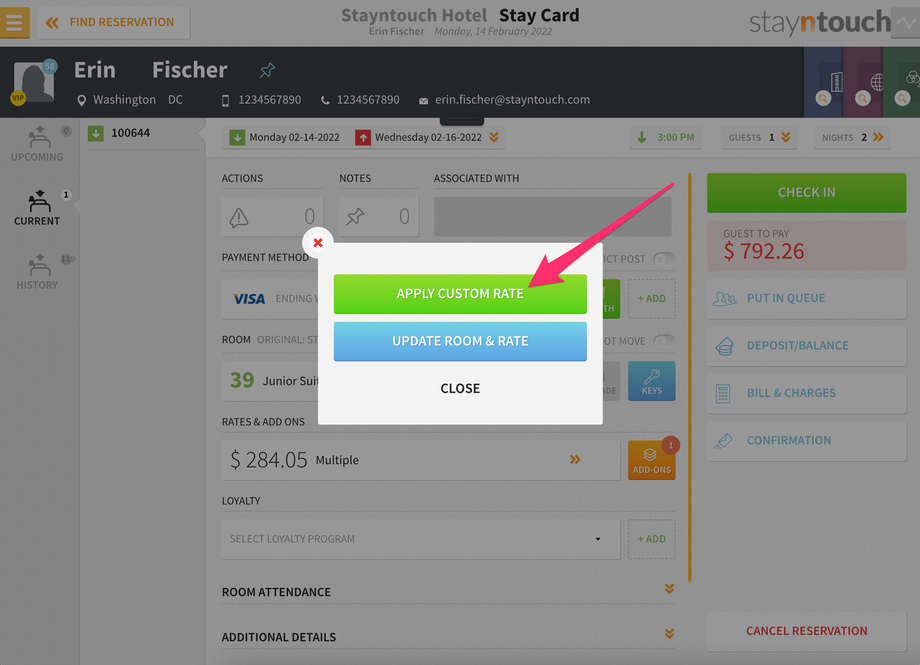This screenshot has height=665, width=920.
Task: Open the Notes pushpin icon
Action: coord(355,217)
